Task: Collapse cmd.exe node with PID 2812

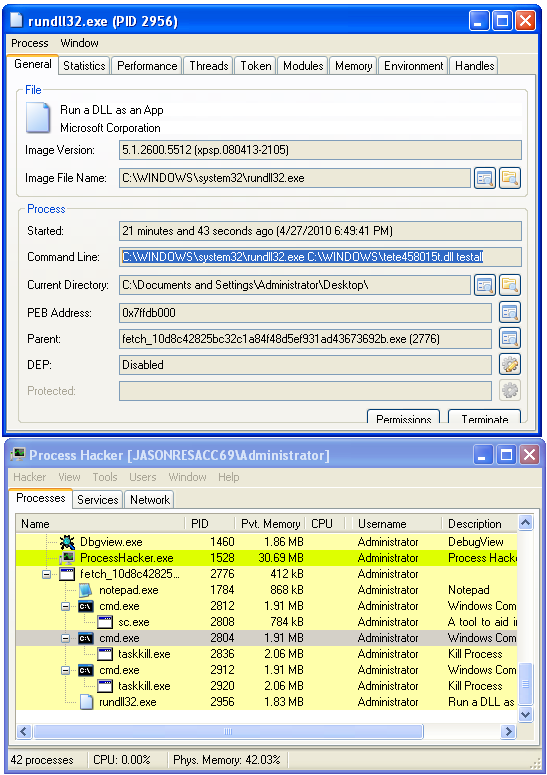Action: point(65,606)
